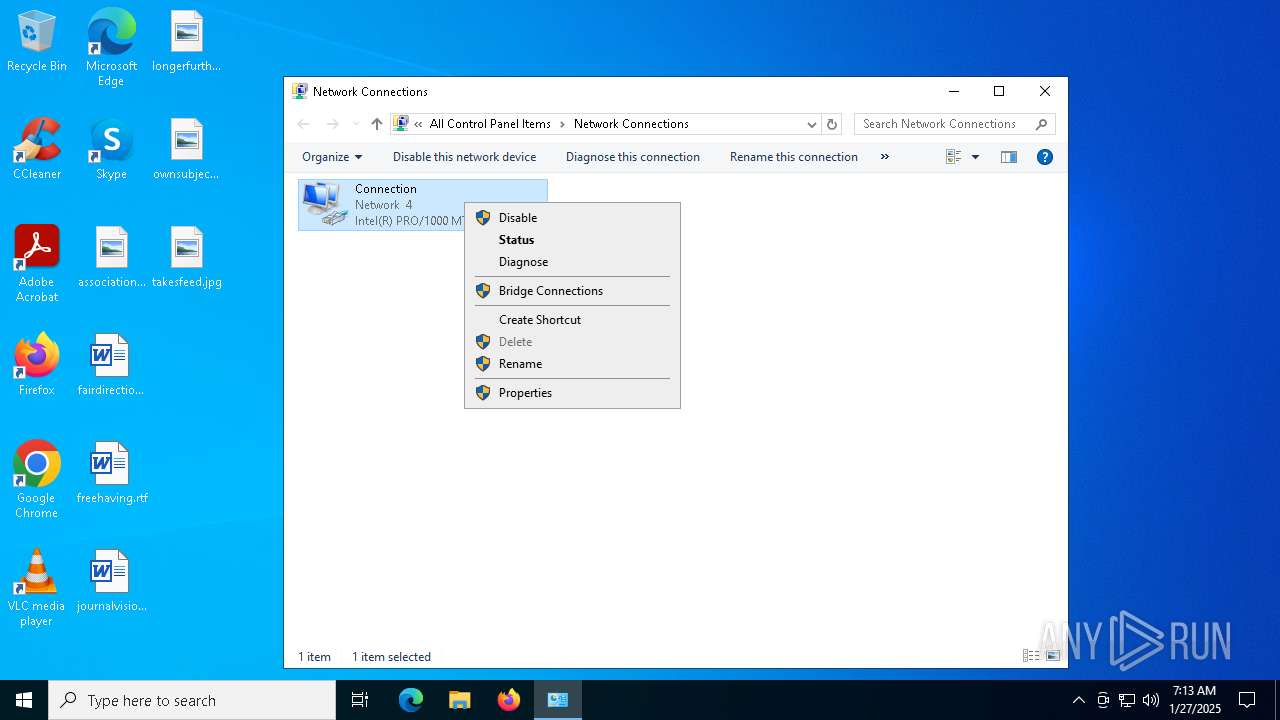Screen dimensions: 1280x720
Task: Expand breadcrumb arrow after All Control Panel Items
Action: tap(562, 124)
